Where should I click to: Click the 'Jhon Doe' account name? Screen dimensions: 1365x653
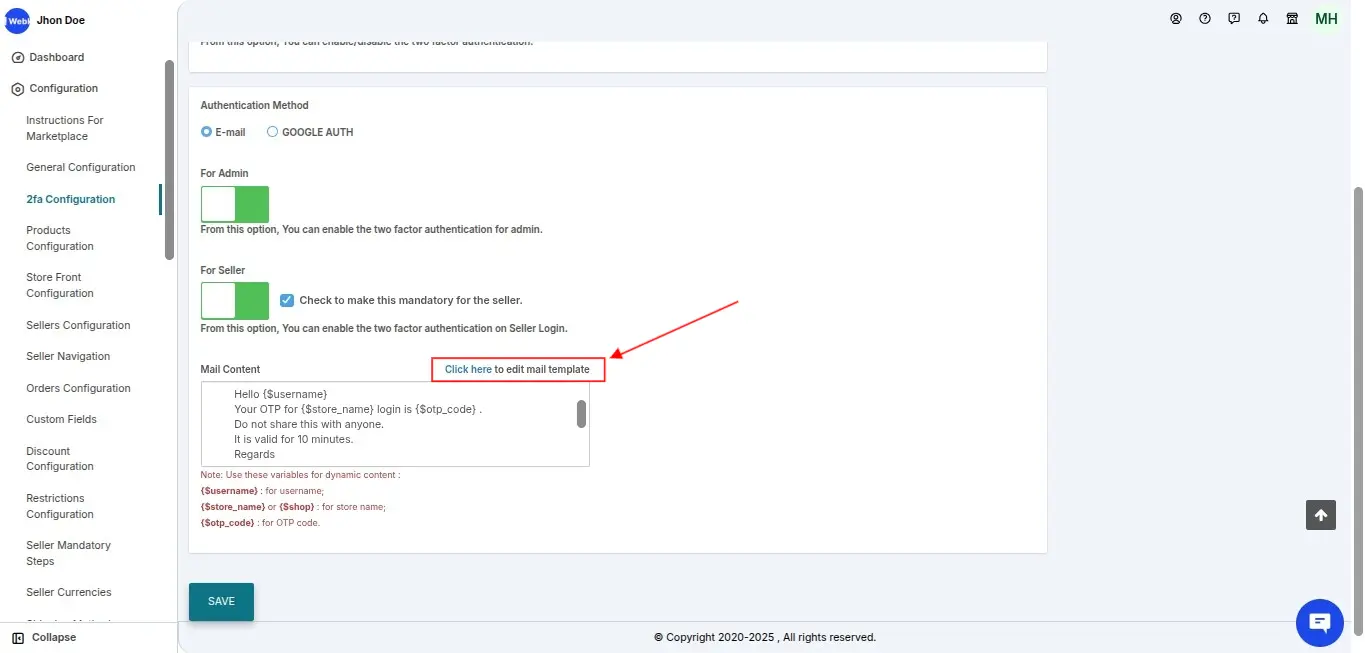click(x=61, y=20)
